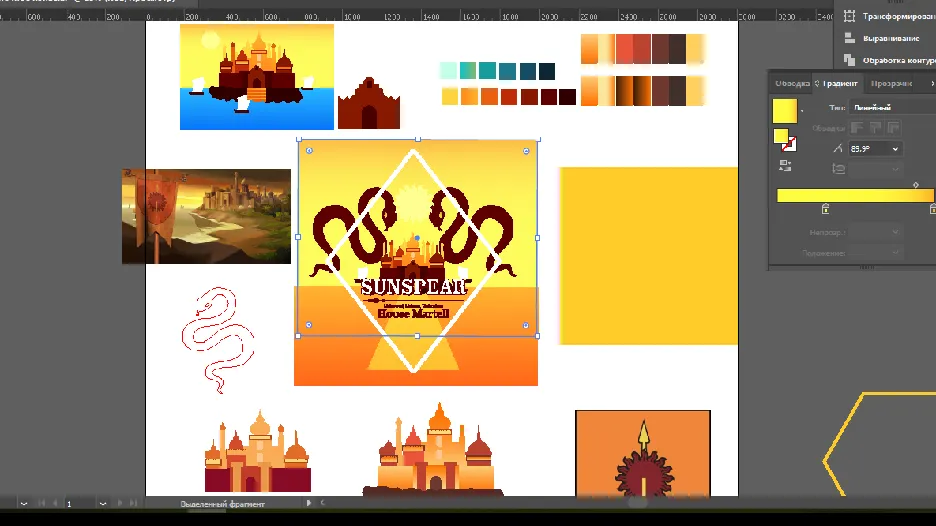Click the yellow hexagon outline shape

click(x=879, y=444)
